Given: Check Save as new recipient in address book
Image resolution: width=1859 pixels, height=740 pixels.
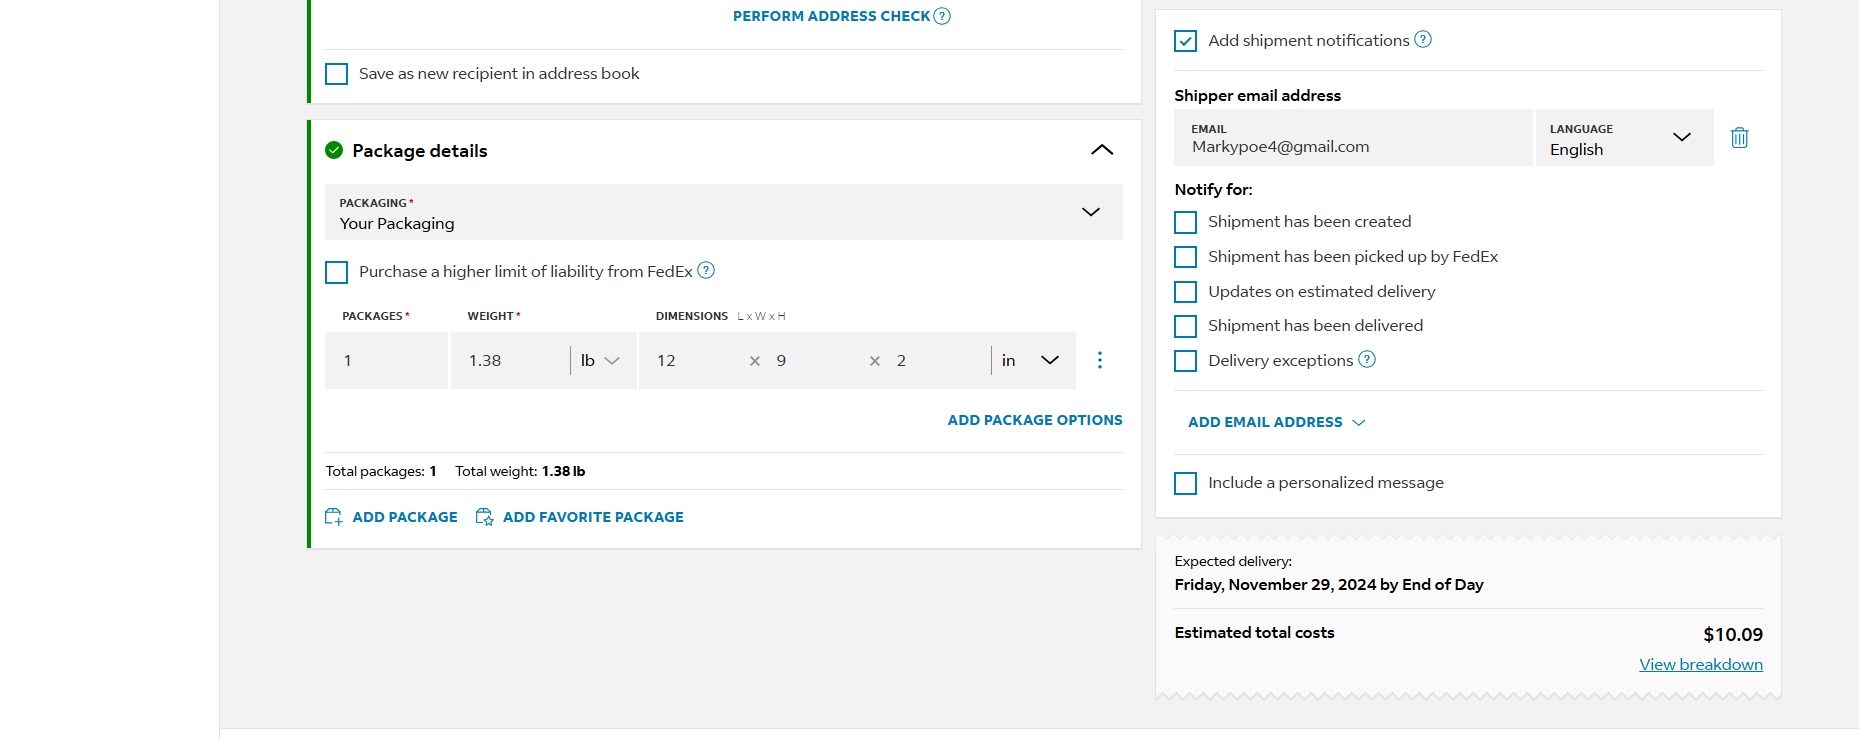Looking at the screenshot, I should [x=337, y=74].
